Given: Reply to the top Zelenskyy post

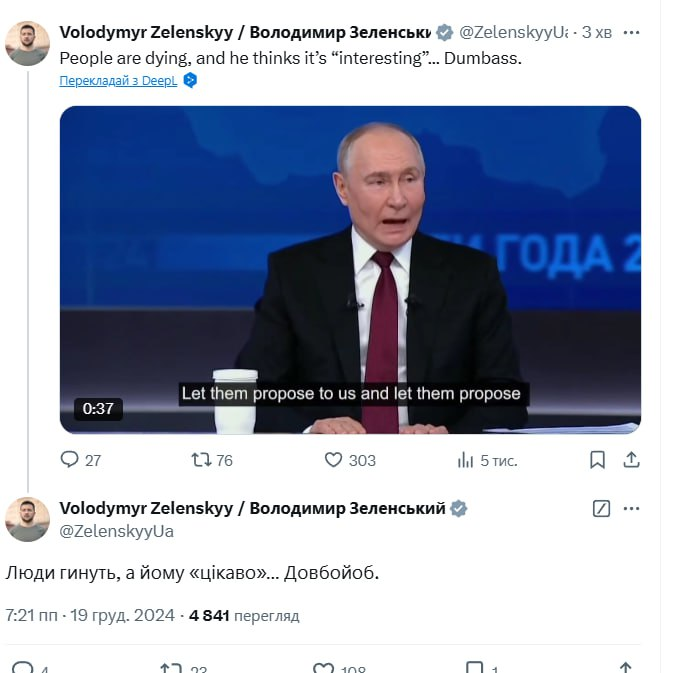Looking at the screenshot, I should pyautogui.click(x=70, y=460).
